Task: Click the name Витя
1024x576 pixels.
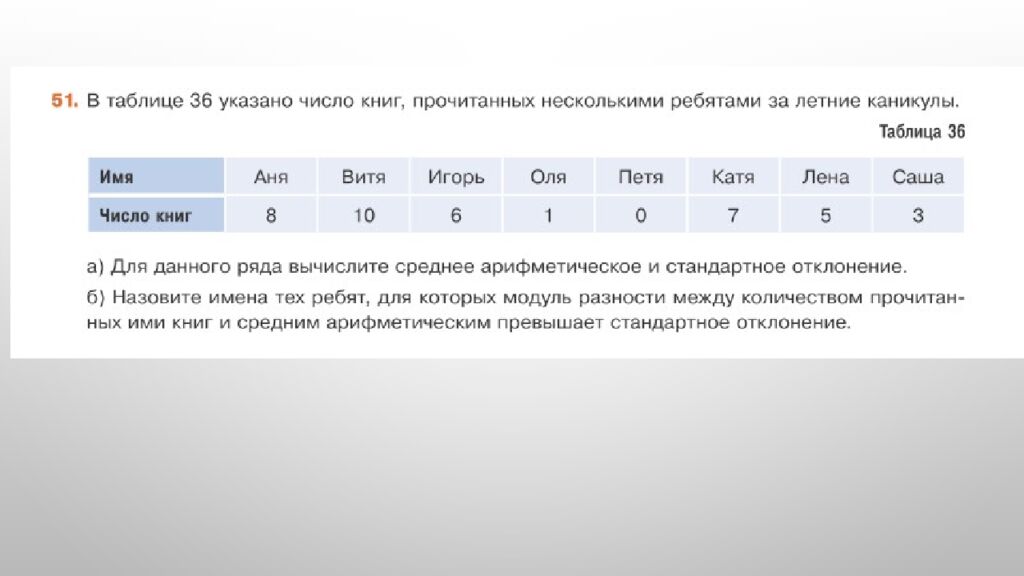Action: (362, 175)
